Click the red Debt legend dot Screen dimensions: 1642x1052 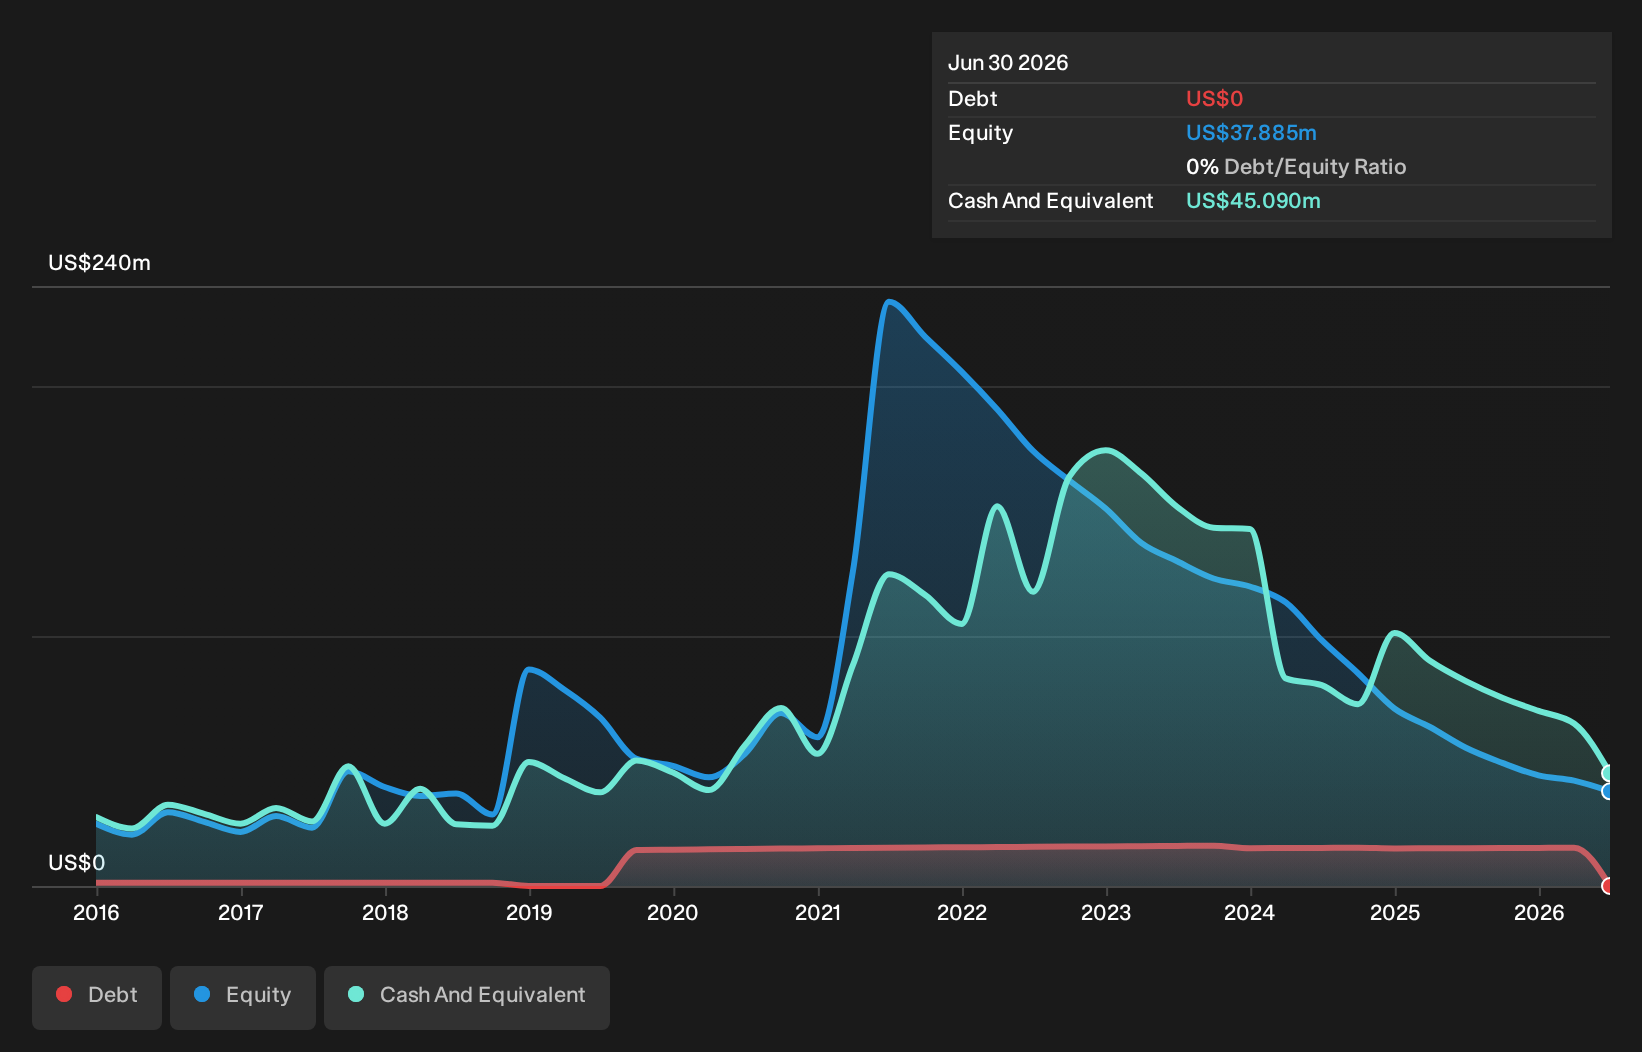[x=64, y=994]
